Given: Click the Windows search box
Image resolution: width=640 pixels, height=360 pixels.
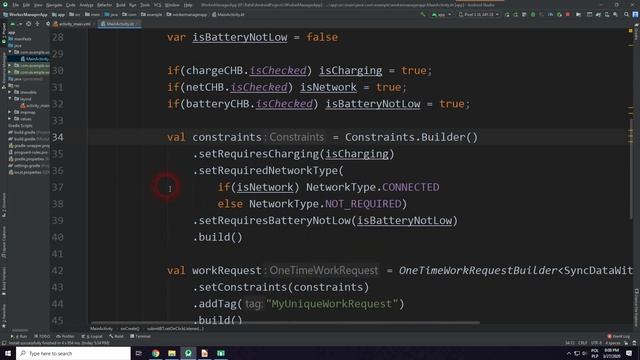Looking at the screenshot, I should pyautogui.click(x=73, y=353).
